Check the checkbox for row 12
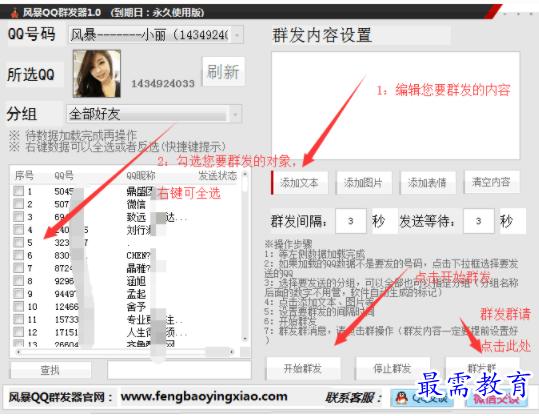Screen dimensions: 539x416 point(18,332)
